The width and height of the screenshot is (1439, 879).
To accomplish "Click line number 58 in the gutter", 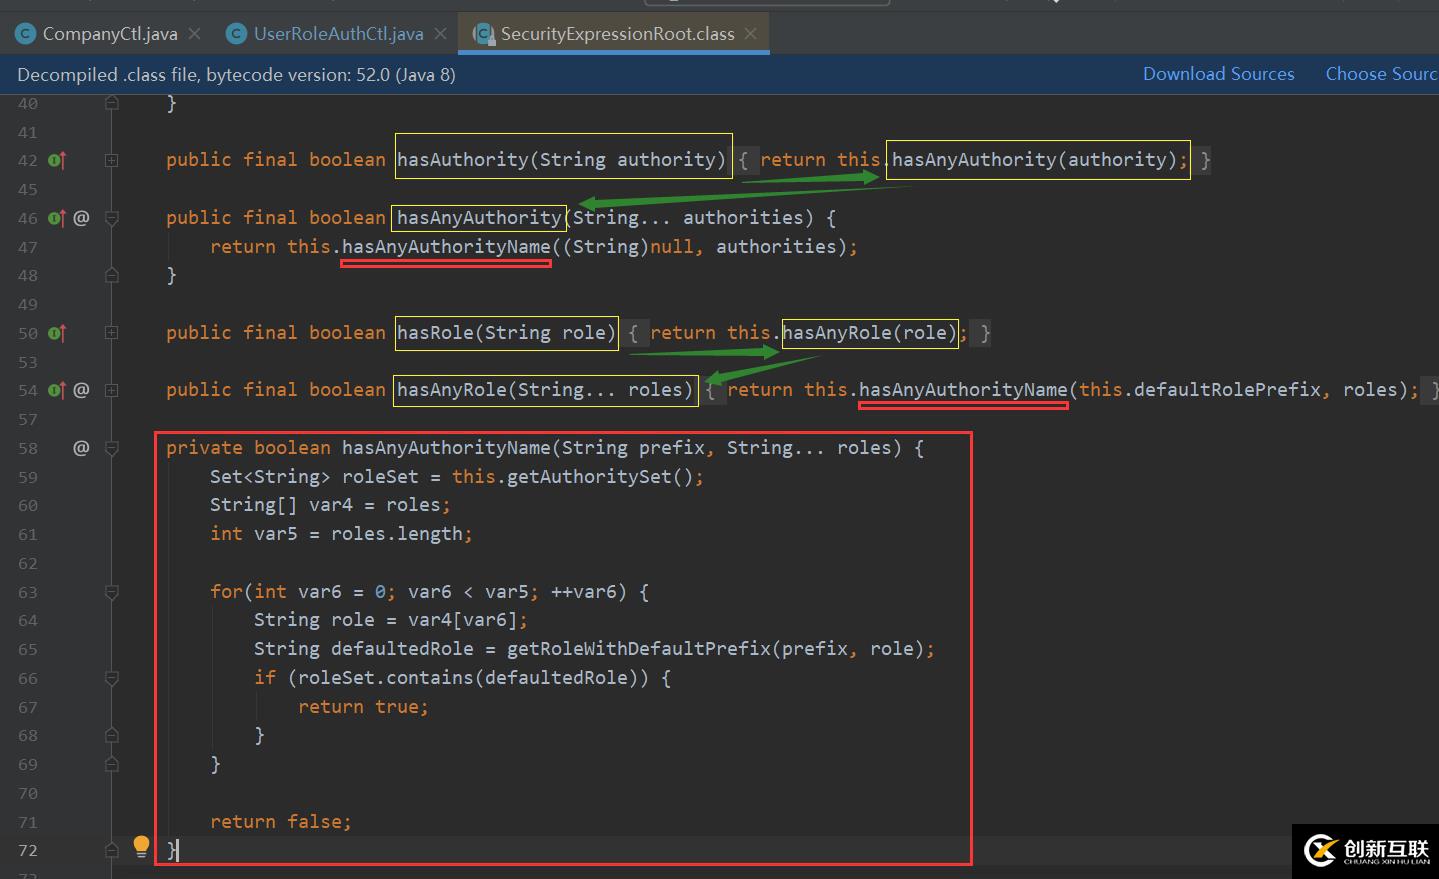I will pos(28,448).
